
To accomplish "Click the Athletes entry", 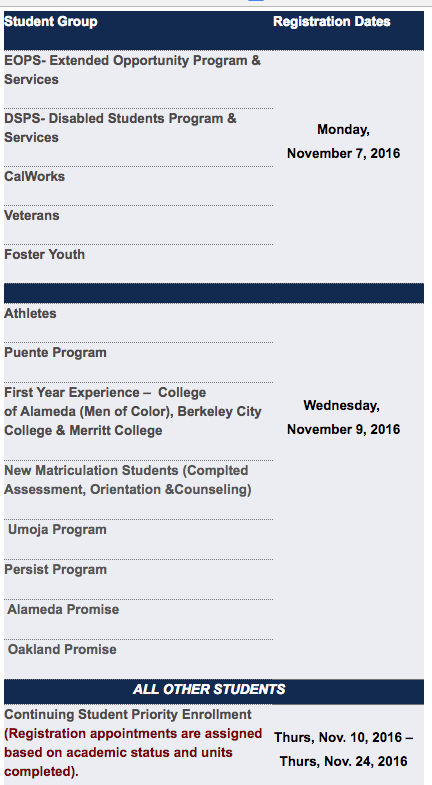I will 30,314.
